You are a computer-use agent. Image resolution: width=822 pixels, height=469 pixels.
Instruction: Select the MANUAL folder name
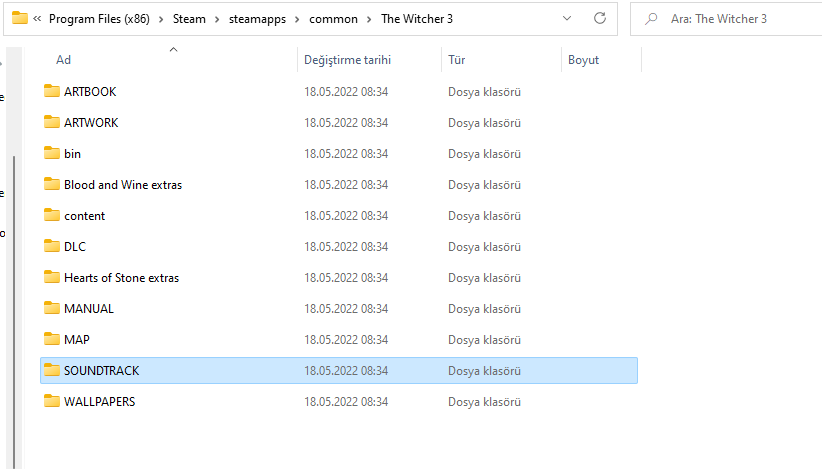(89, 308)
